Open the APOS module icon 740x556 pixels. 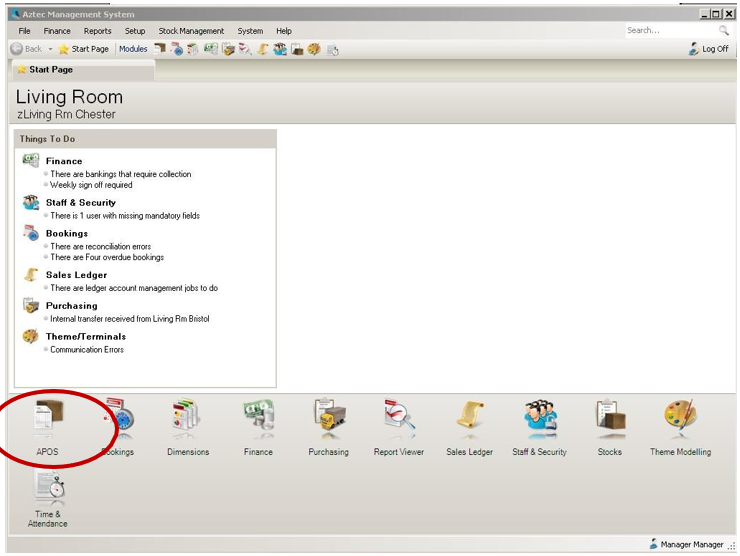coord(47,421)
